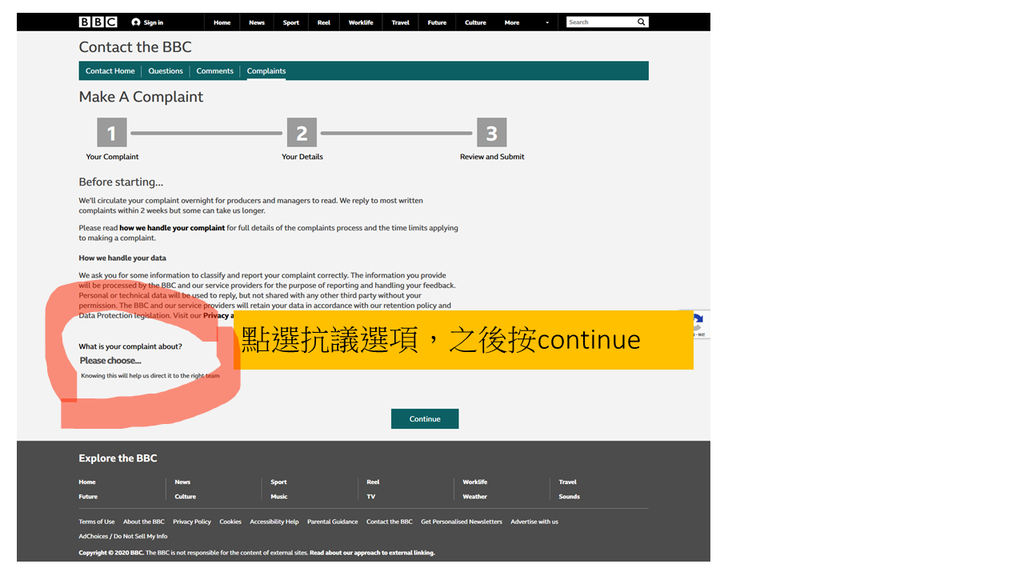Image resolution: width=1024 pixels, height=576 pixels.
Task: Open News in the top navigation
Action: (257, 22)
